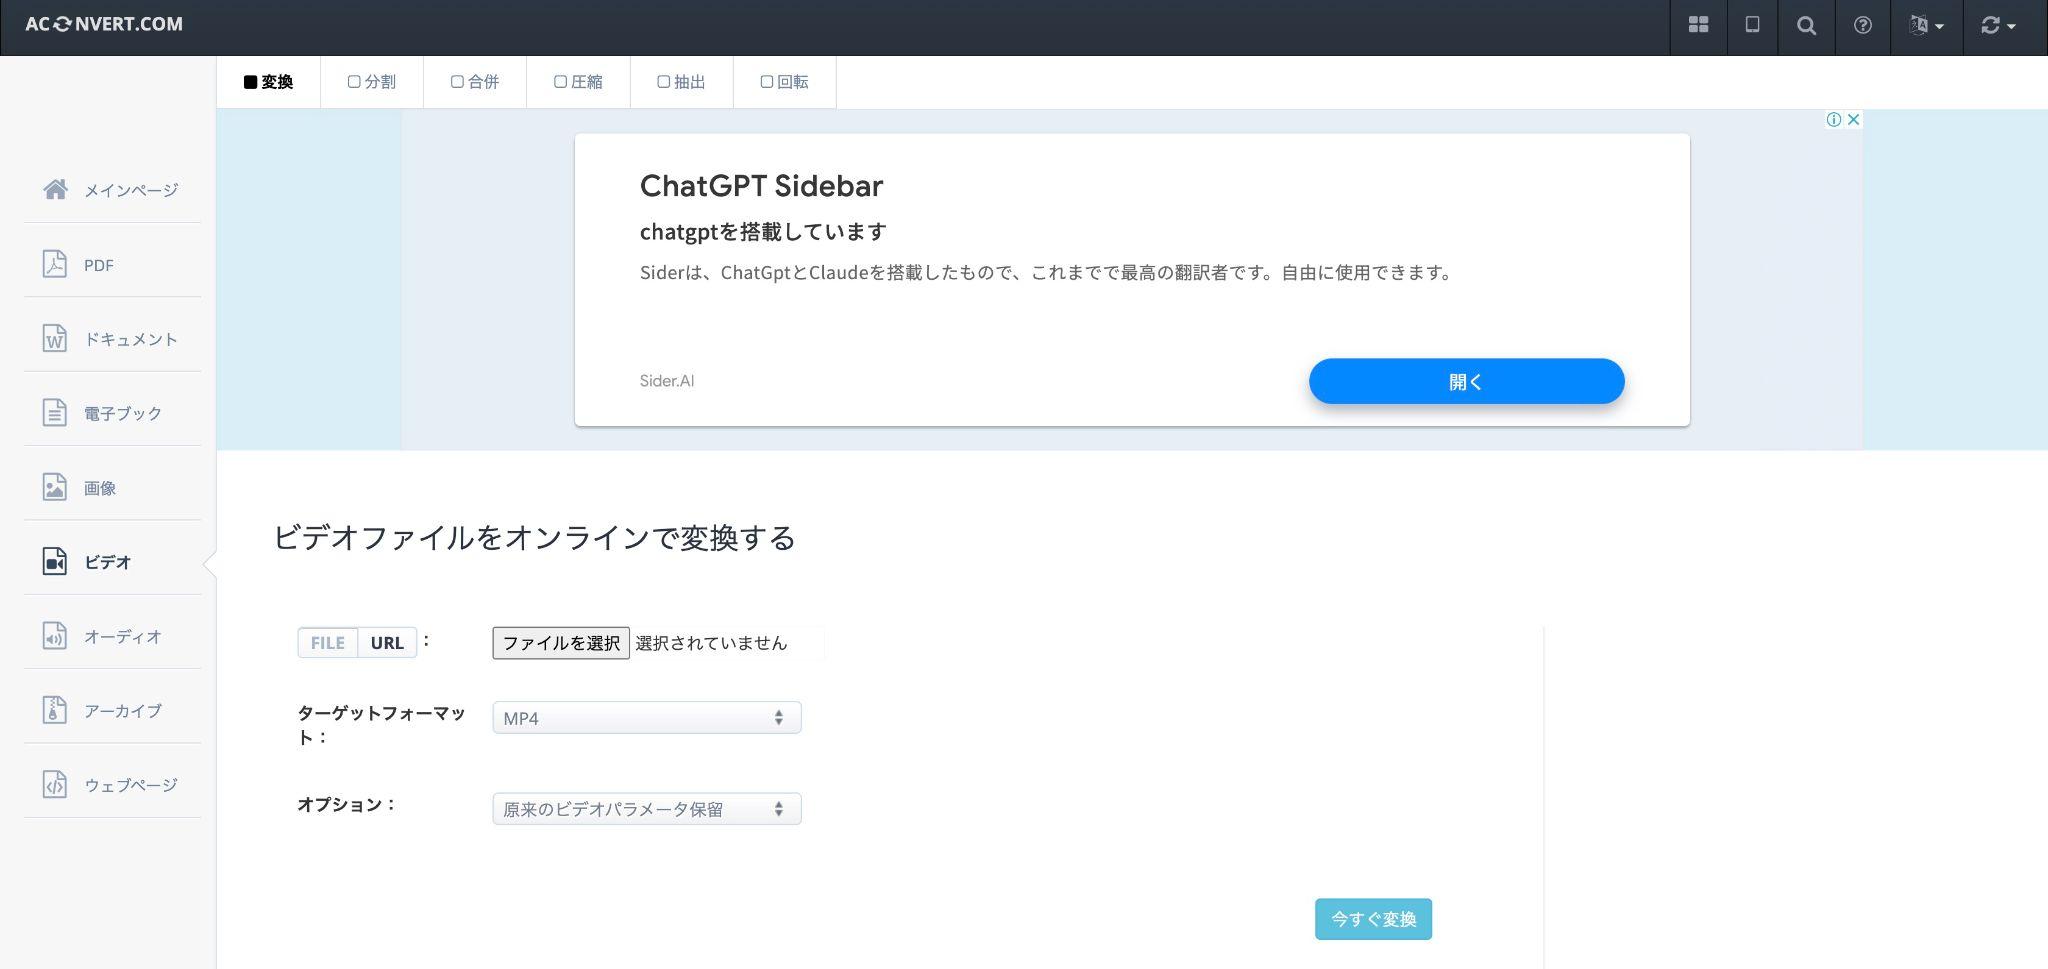
Task: Click the archive zip icon for アーカイブ
Action: pyautogui.click(x=55, y=710)
